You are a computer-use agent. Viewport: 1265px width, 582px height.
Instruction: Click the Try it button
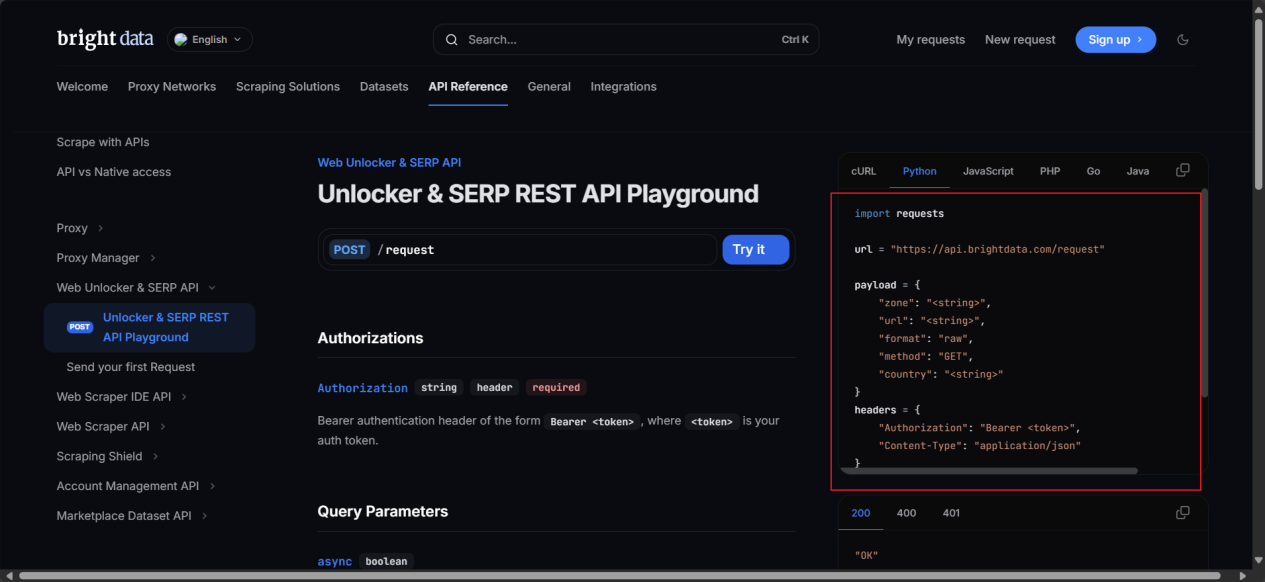click(x=756, y=250)
